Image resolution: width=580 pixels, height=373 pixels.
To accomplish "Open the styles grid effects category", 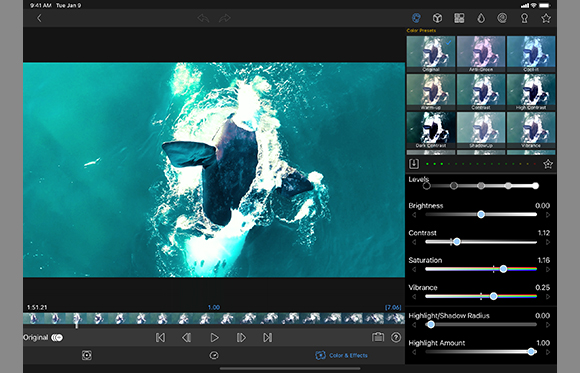I will pyautogui.click(x=459, y=18).
